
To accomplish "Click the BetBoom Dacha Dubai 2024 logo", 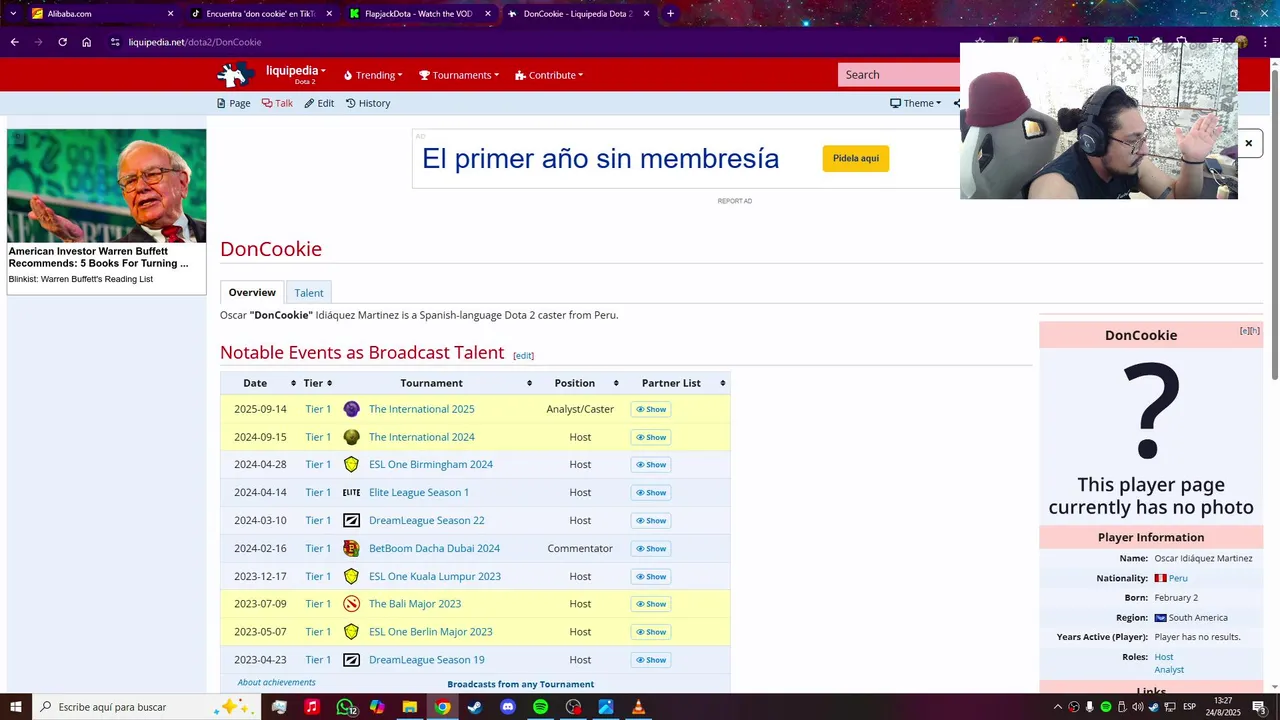I will click(x=351, y=548).
